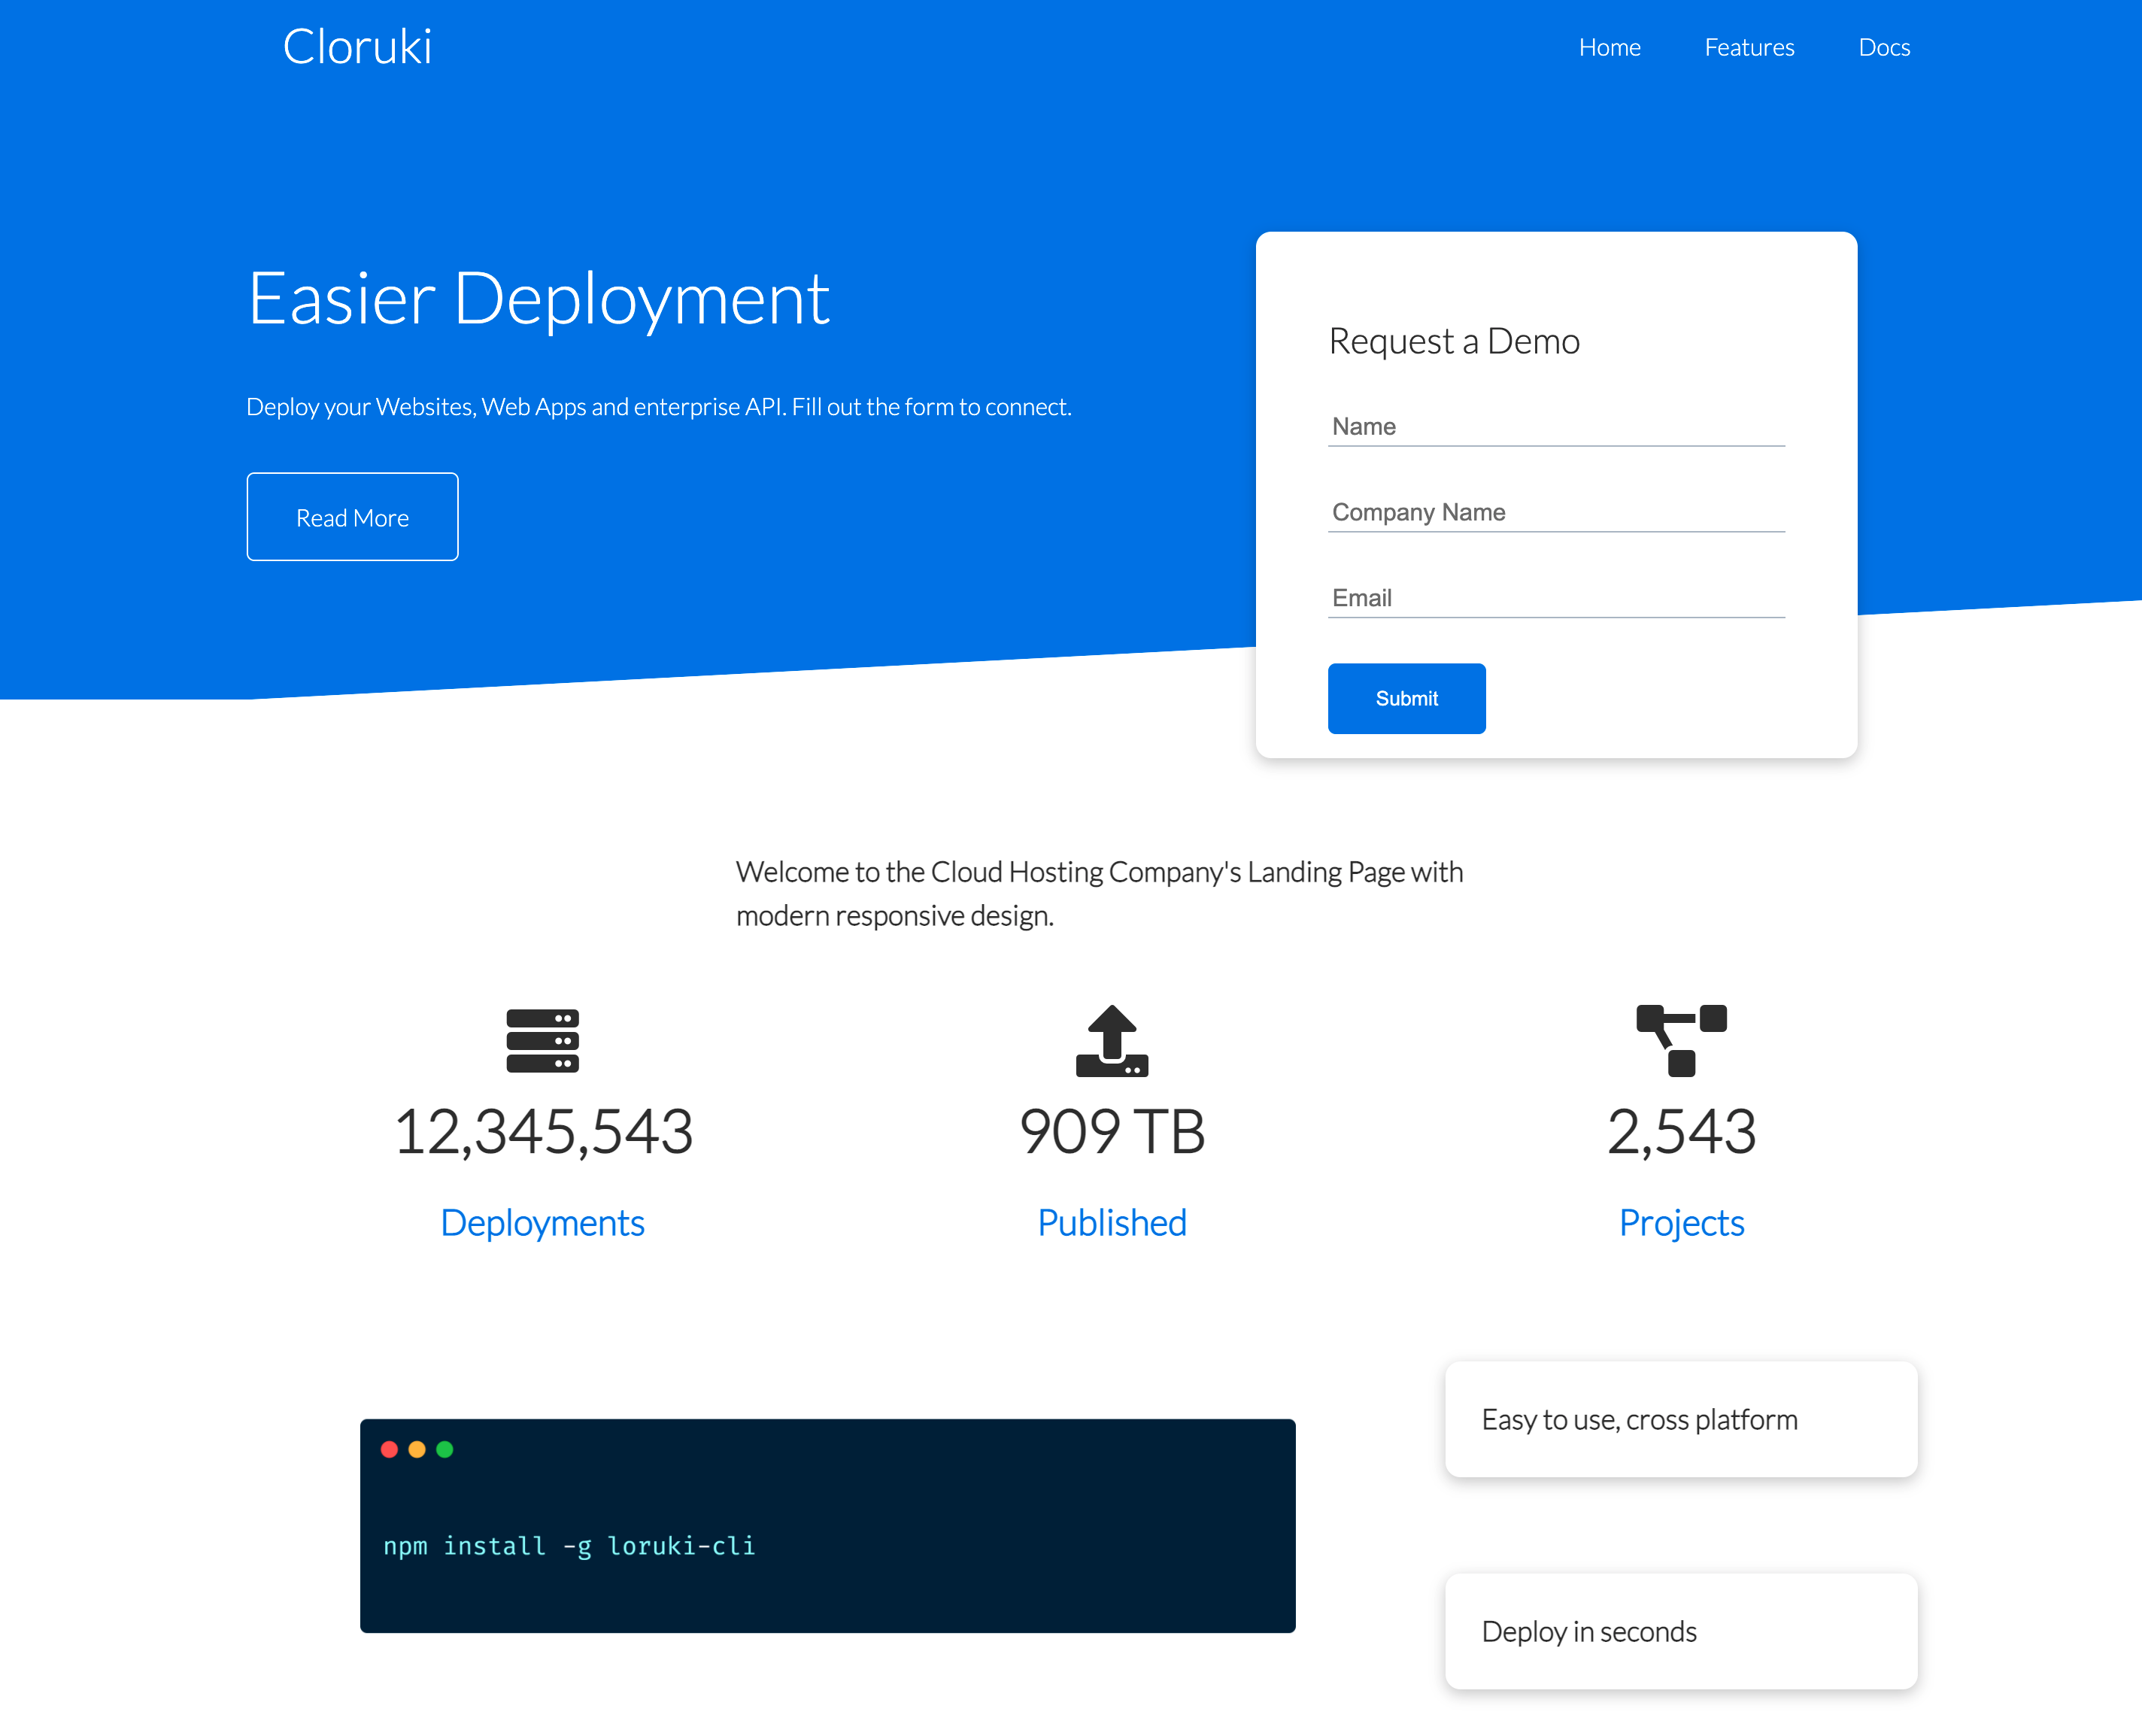Click the project diagram Projects icon
This screenshot has width=2142, height=1736.
point(1681,1040)
